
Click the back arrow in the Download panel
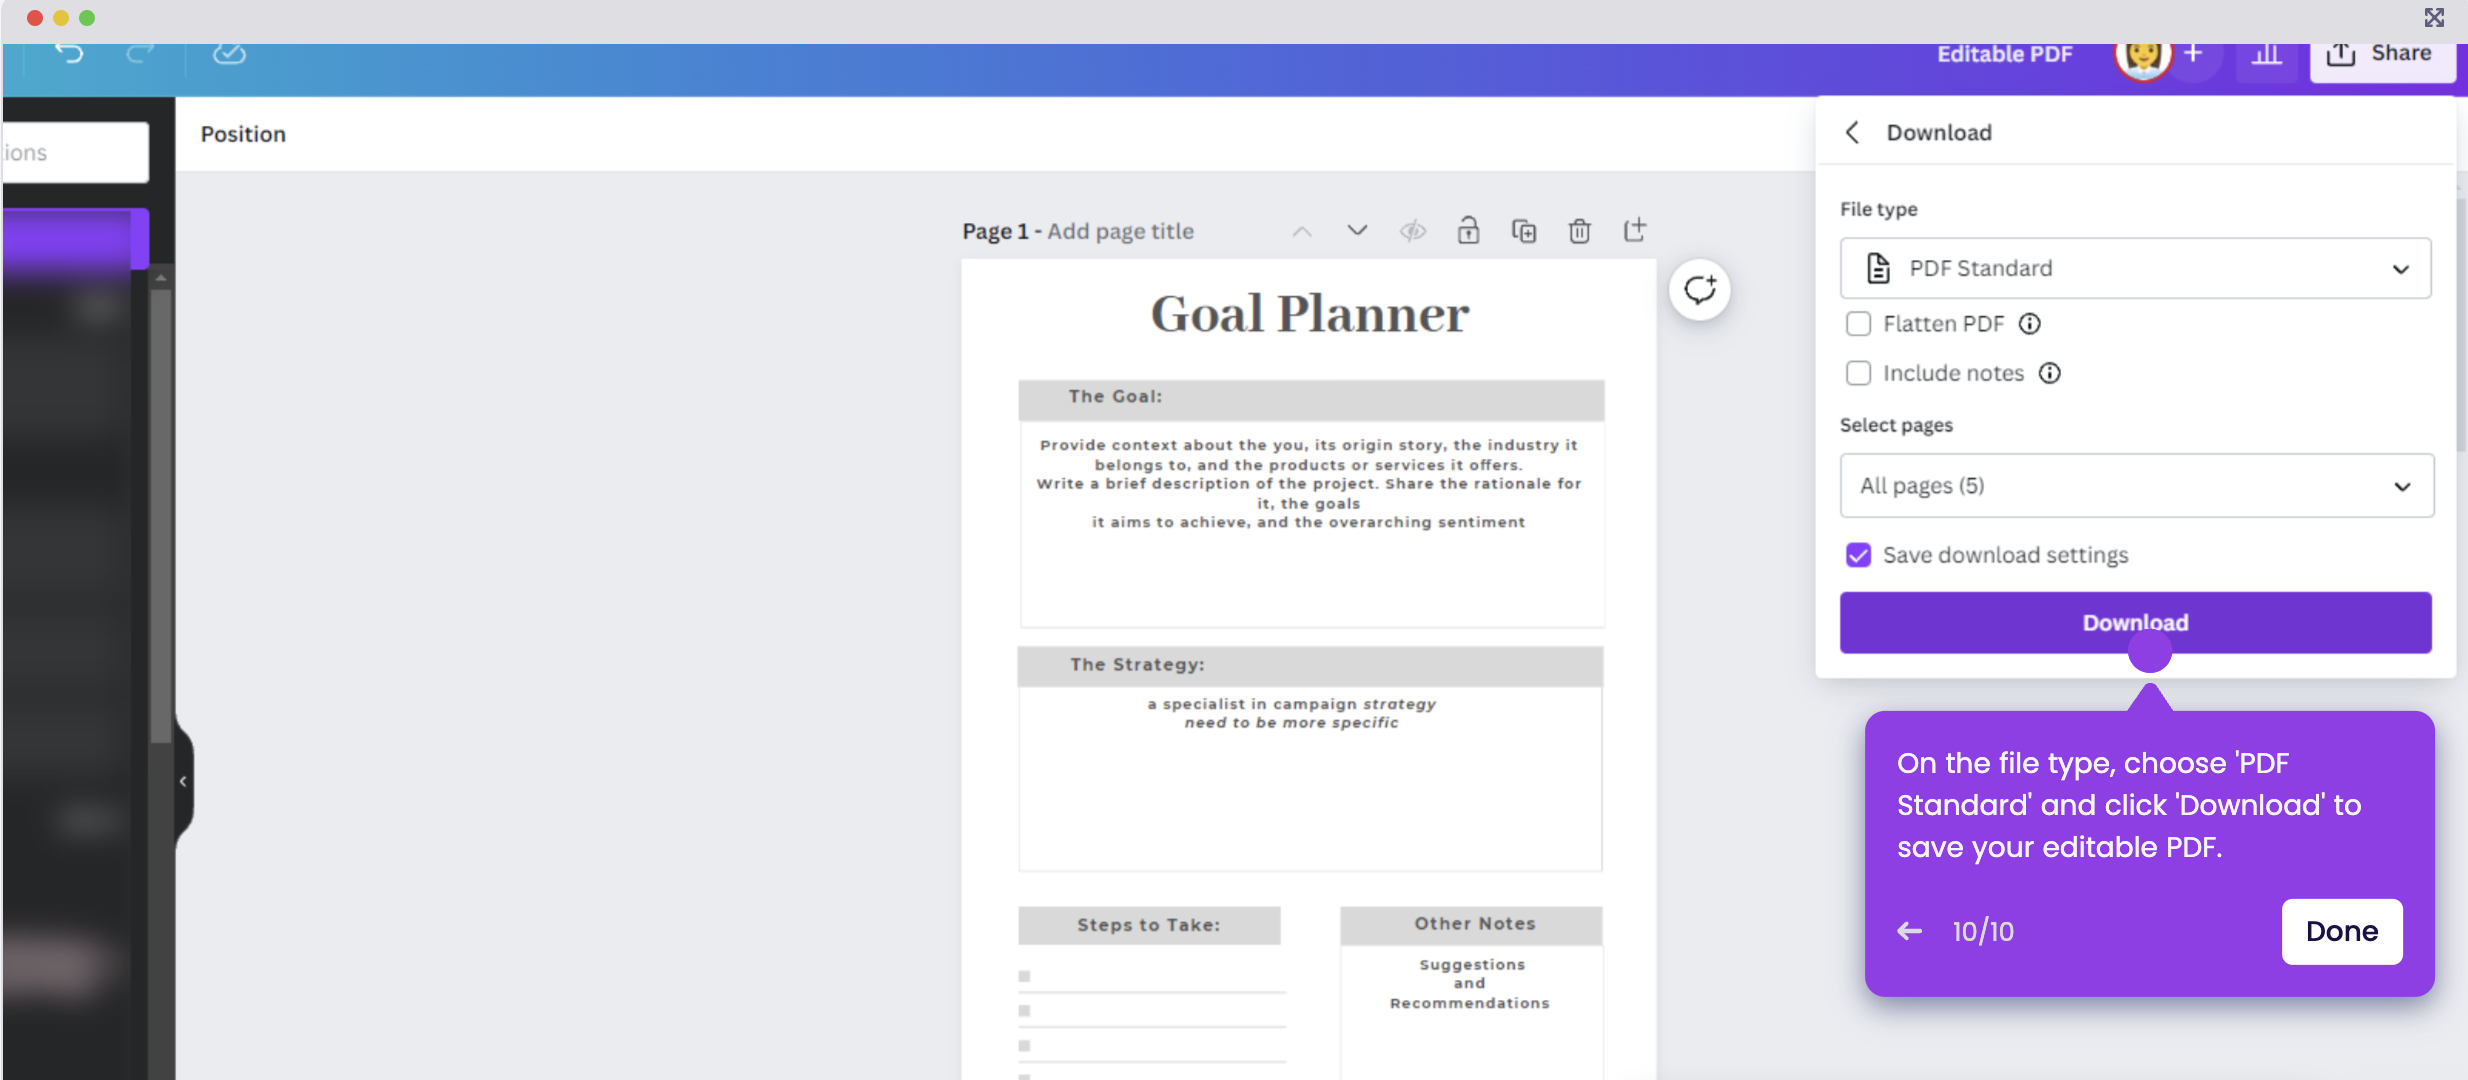[1853, 131]
